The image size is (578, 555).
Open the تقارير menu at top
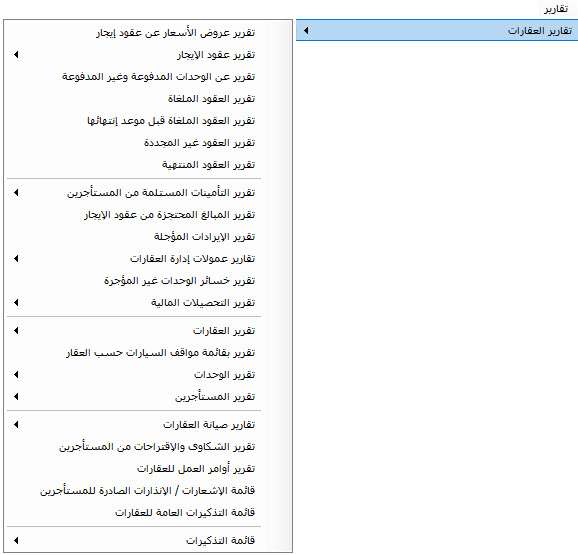point(556,9)
